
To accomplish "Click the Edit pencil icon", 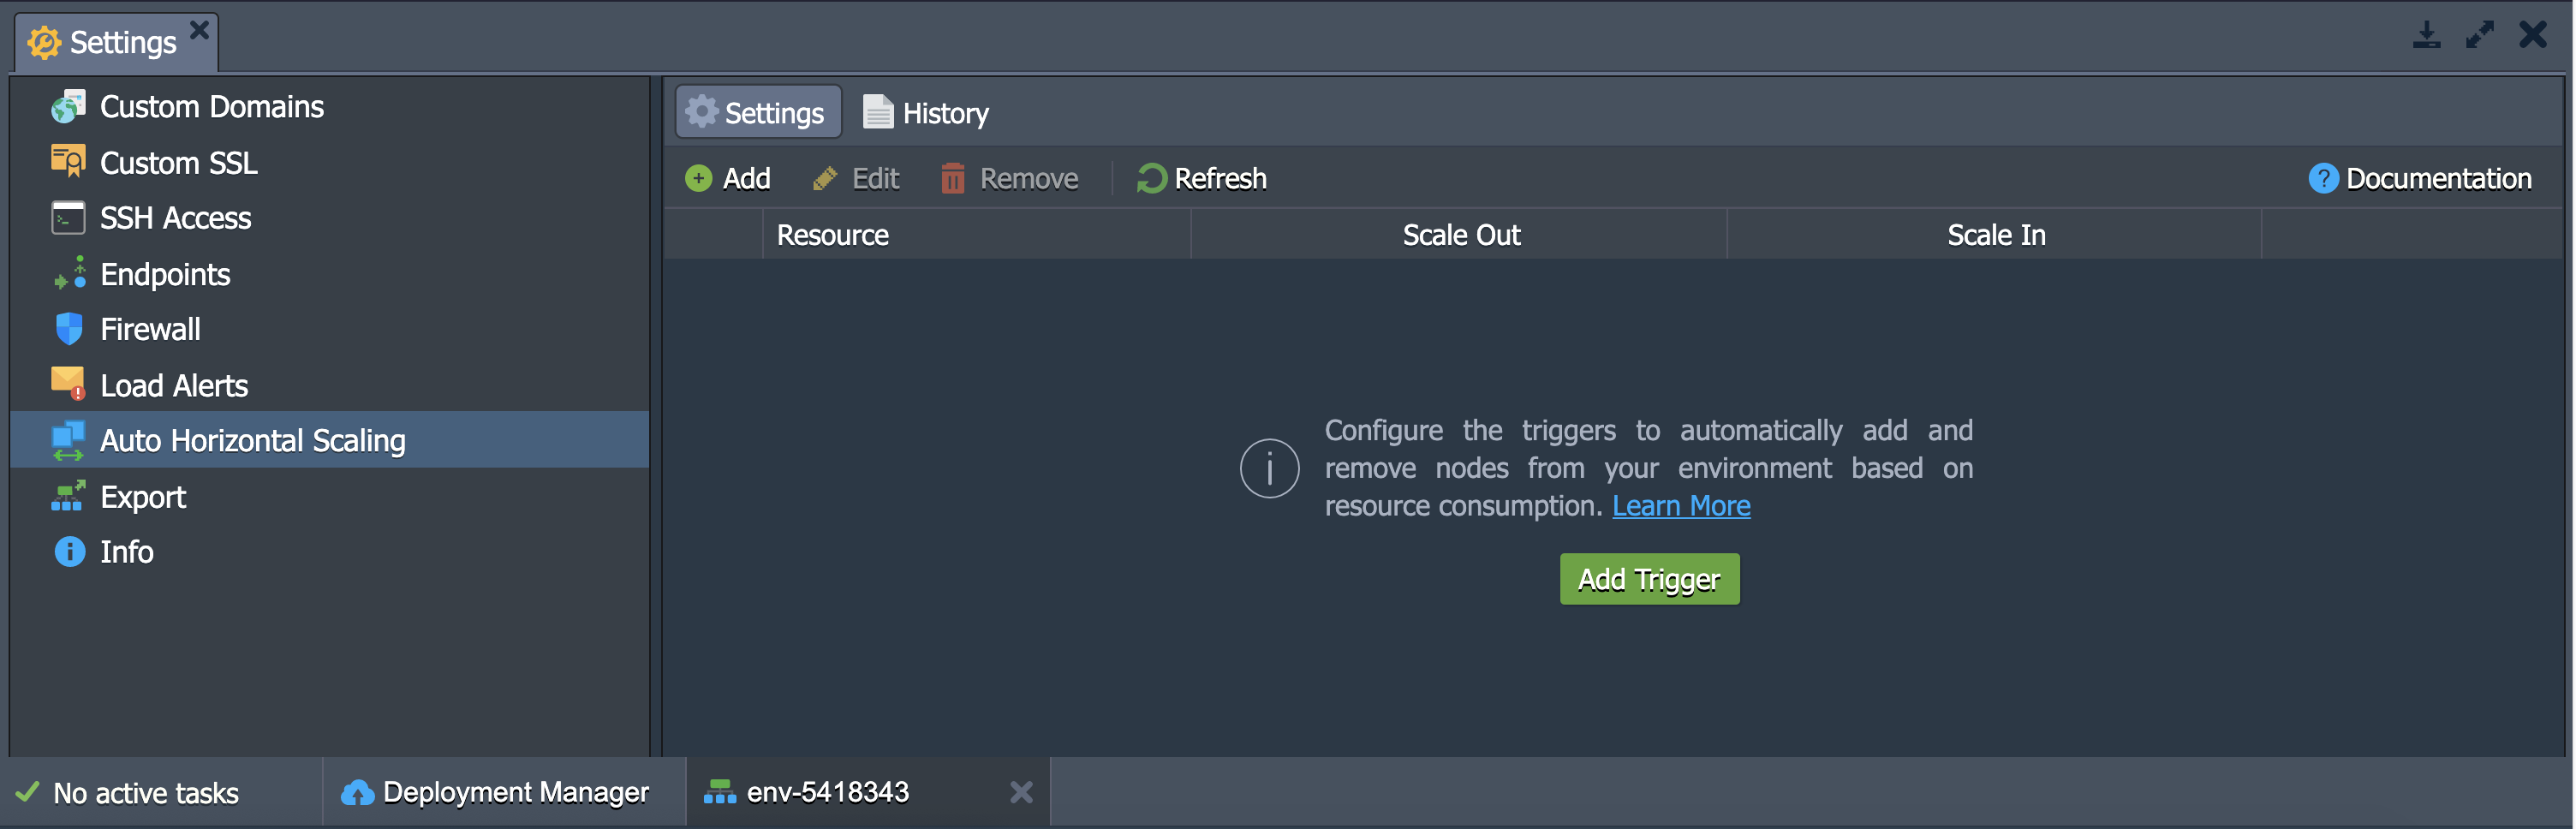I will coord(824,179).
